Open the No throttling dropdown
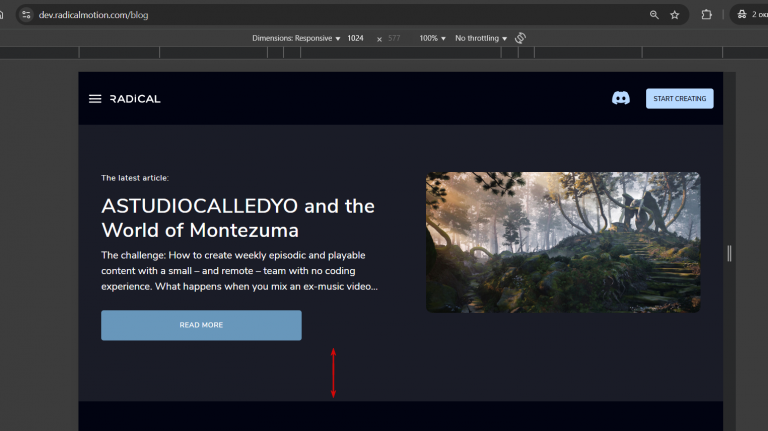This screenshot has width=768, height=431. [x=480, y=38]
